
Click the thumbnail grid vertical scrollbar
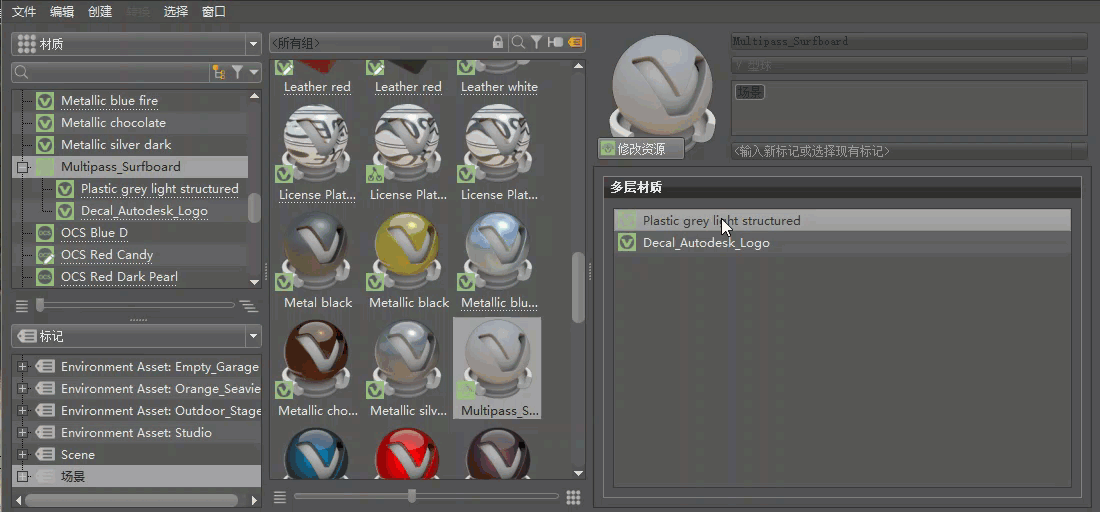coord(578,288)
